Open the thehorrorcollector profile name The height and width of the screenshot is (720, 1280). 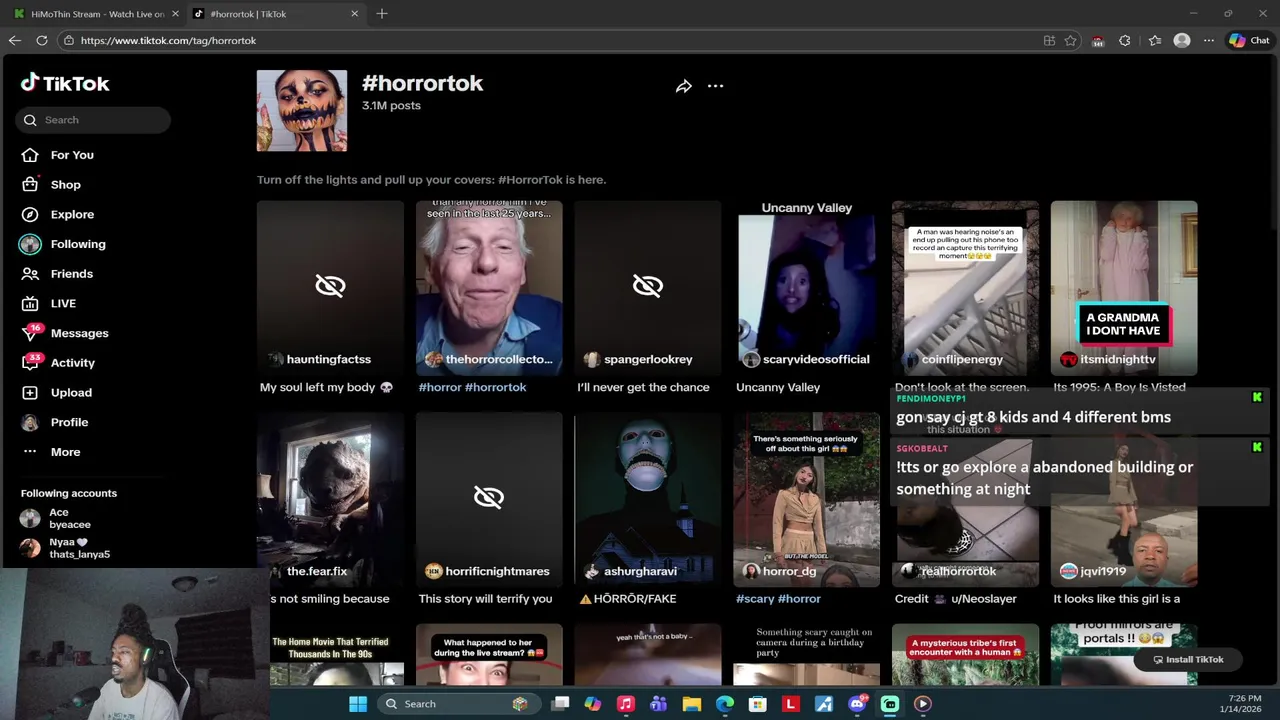click(x=499, y=359)
